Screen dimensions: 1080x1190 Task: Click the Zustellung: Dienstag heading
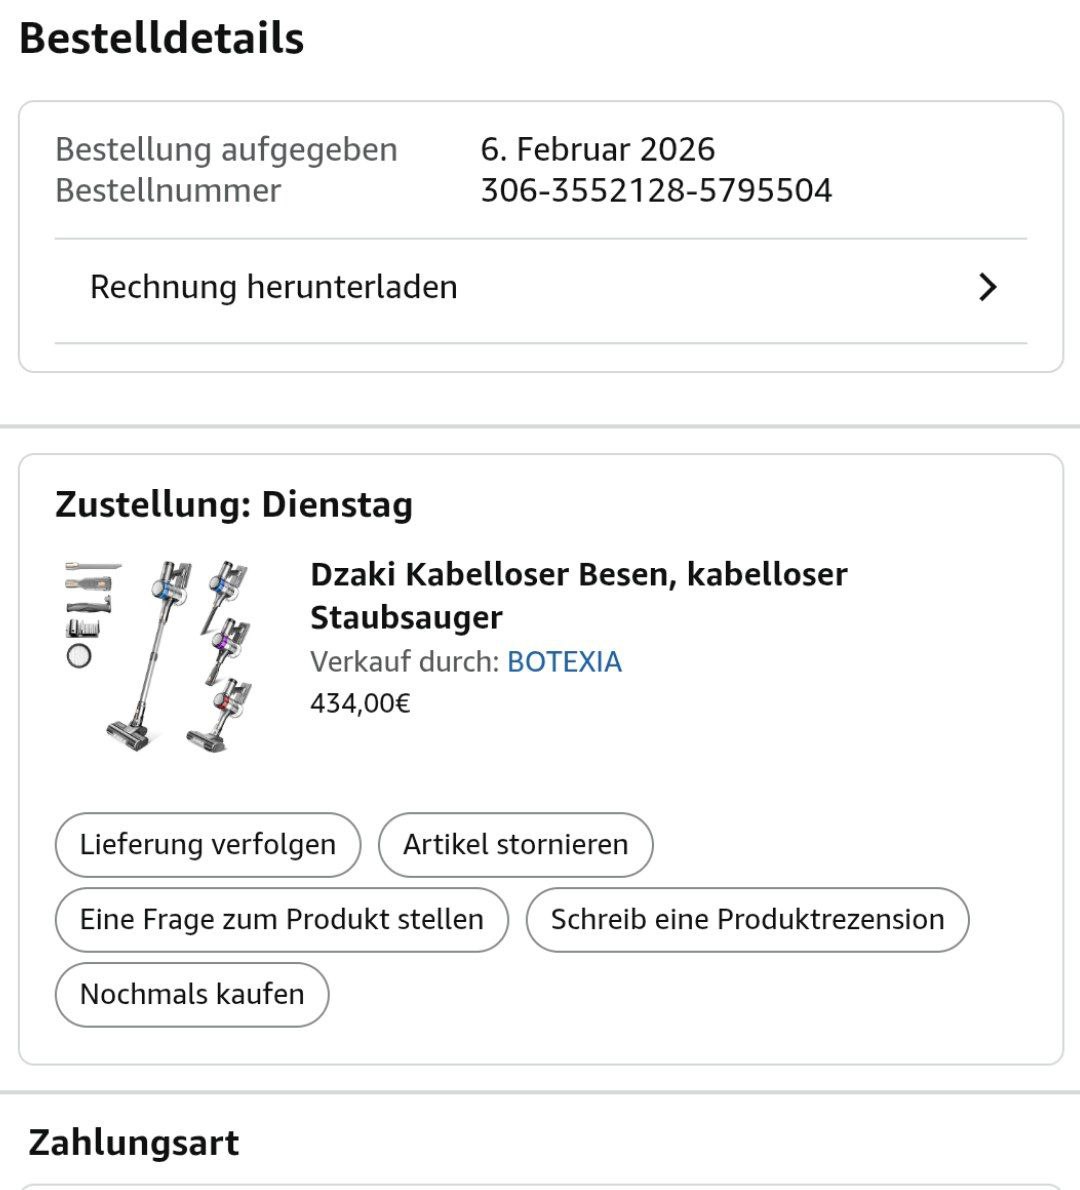[234, 504]
